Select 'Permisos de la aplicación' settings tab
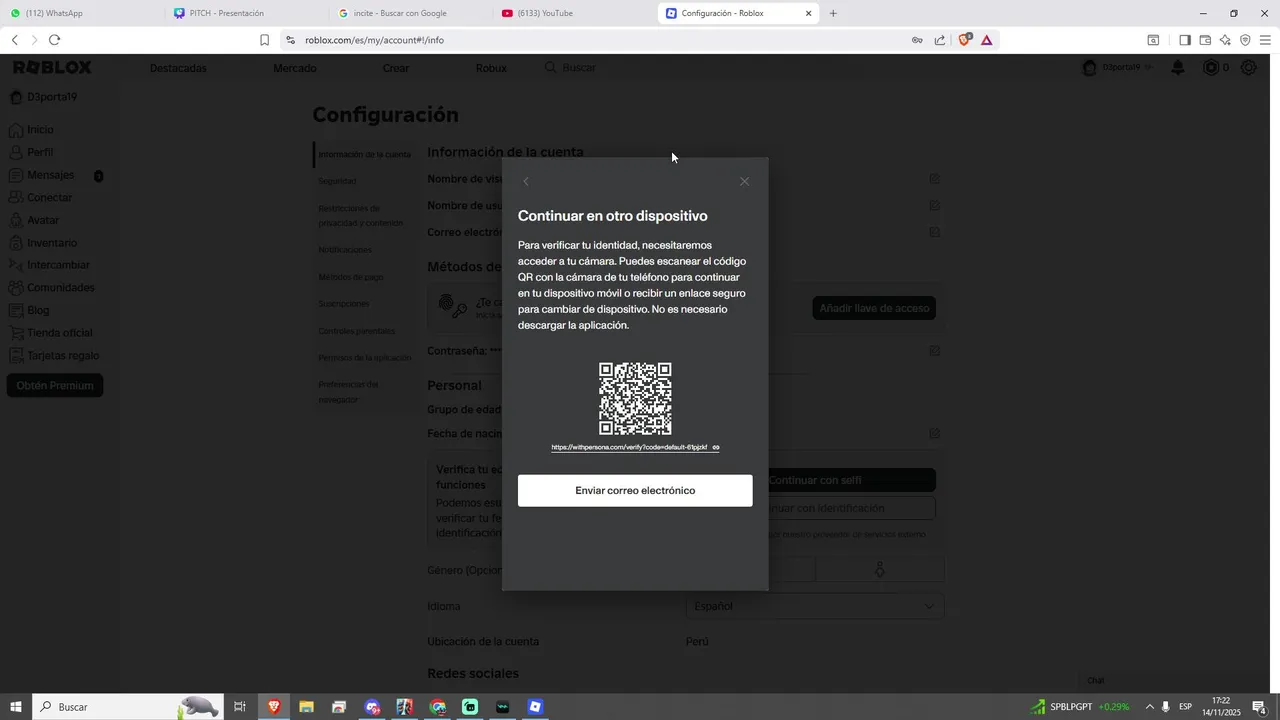Image resolution: width=1280 pixels, height=720 pixels. point(365,358)
